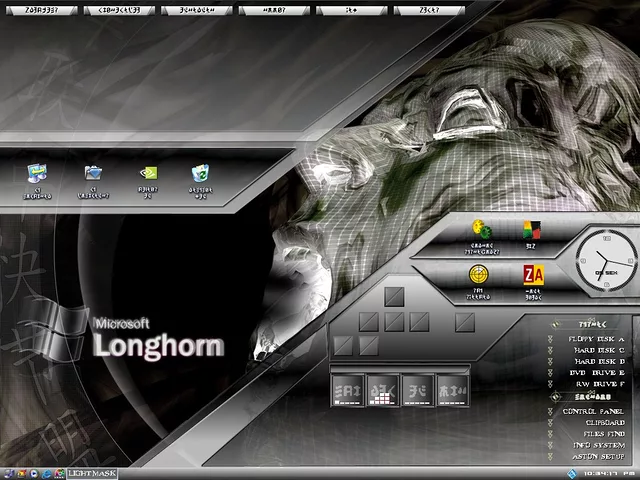Switch to the LightMask taskbar button

[x=92, y=473]
